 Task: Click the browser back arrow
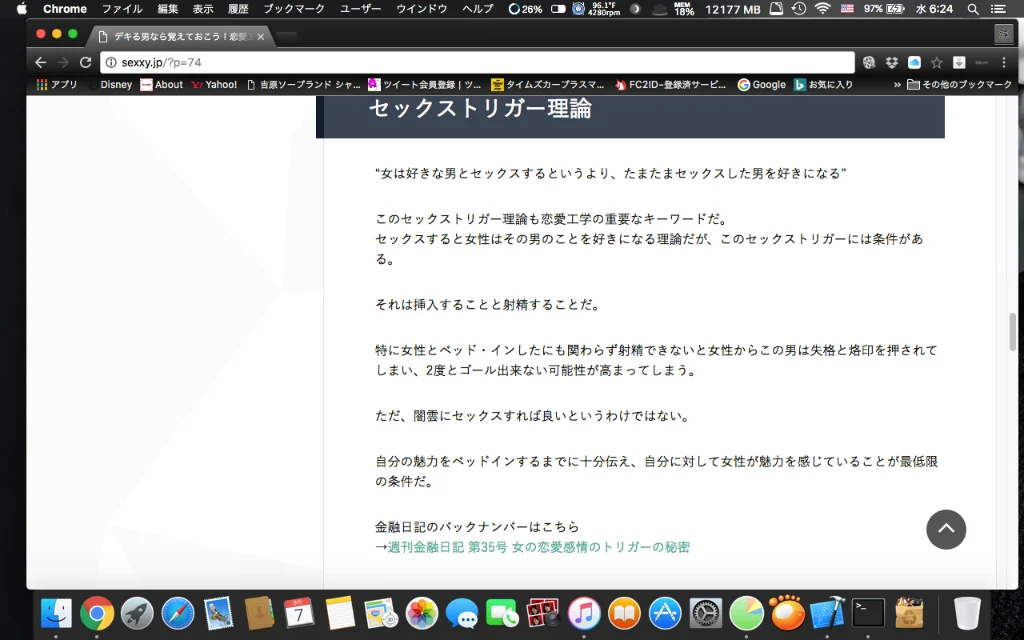40,62
